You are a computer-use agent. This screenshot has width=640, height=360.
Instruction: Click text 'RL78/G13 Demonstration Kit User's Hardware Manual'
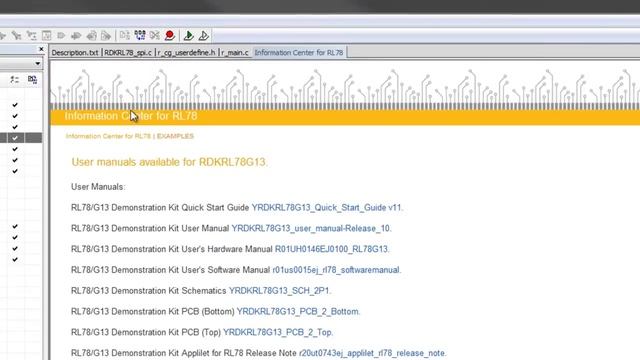click(171, 249)
